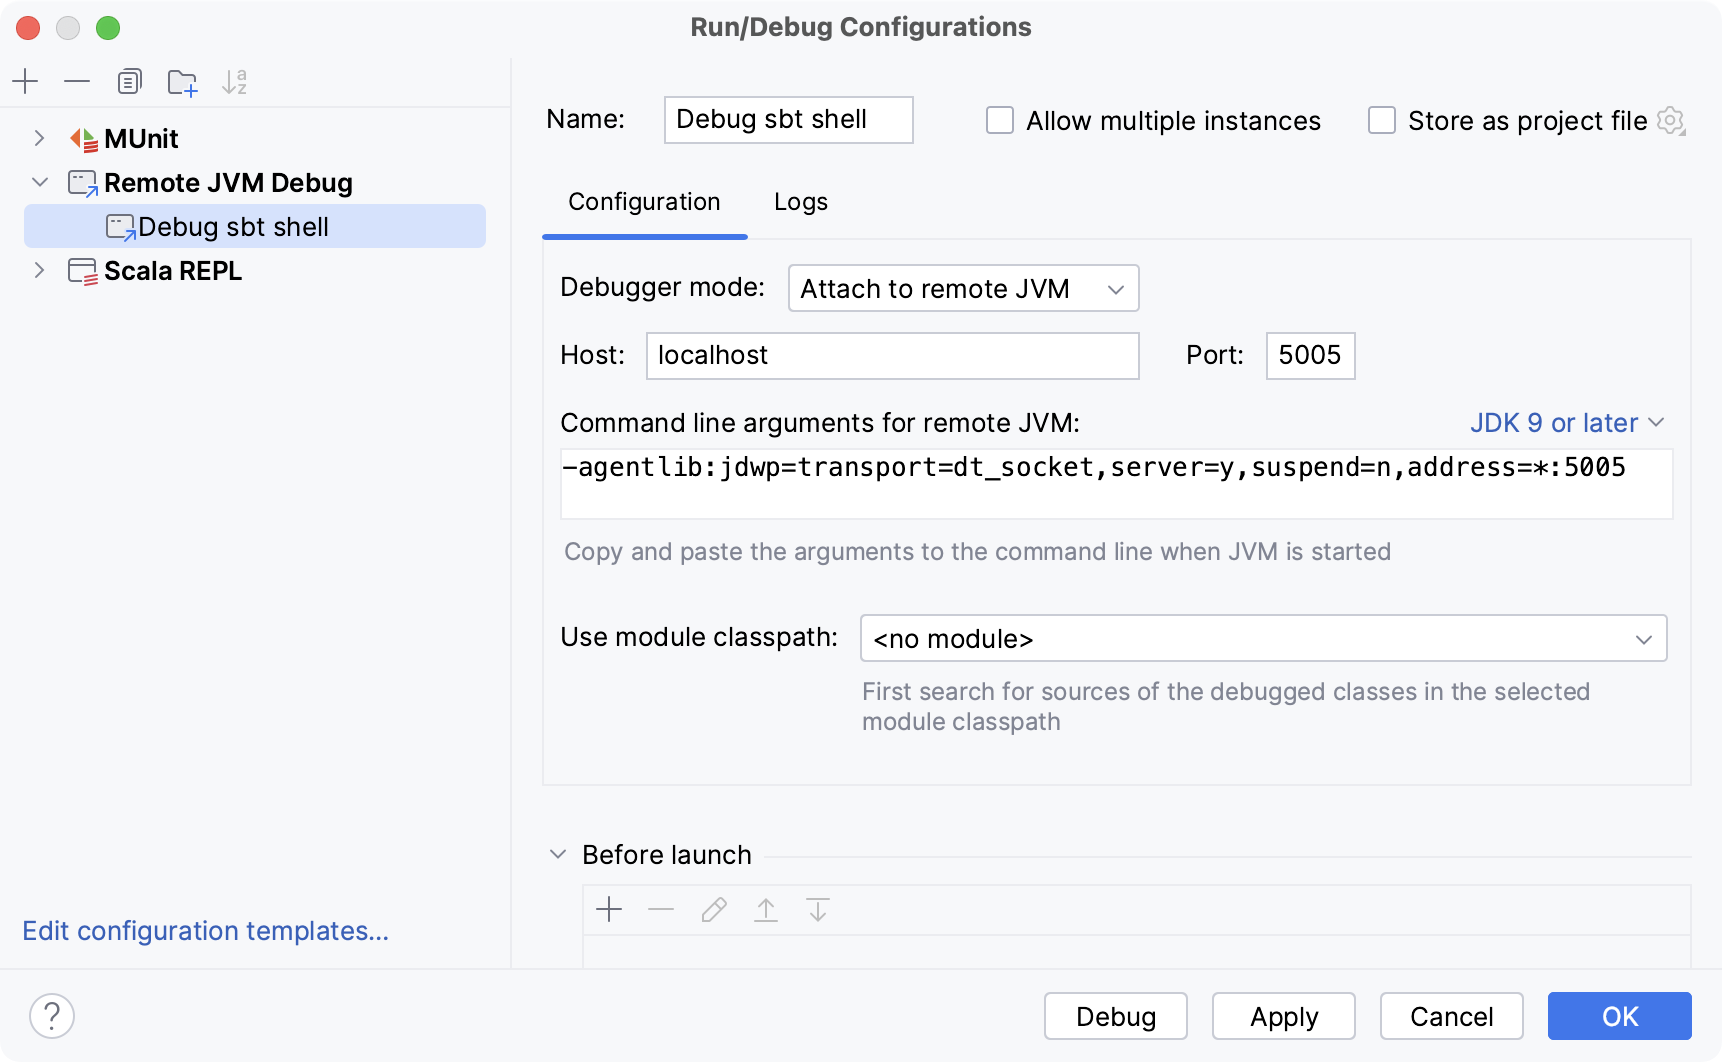
Task: Copy the Debug sbt shell configuration
Action: (130, 81)
